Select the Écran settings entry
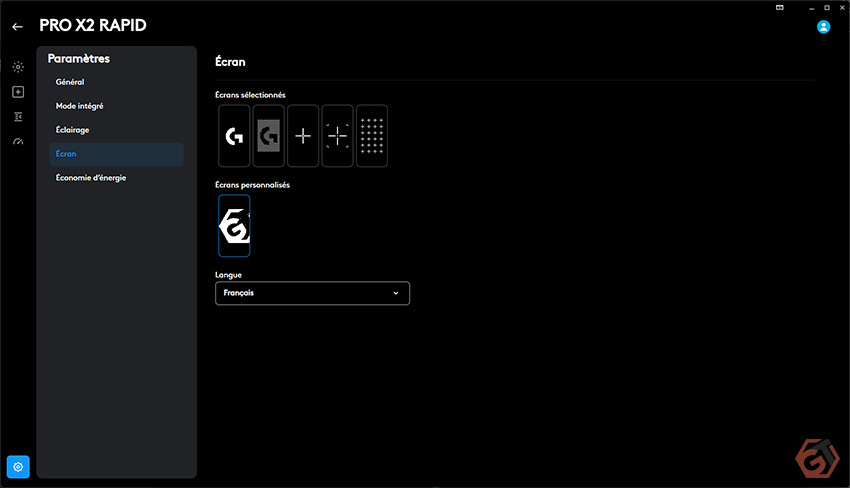This screenshot has height=488, width=850. coord(116,154)
